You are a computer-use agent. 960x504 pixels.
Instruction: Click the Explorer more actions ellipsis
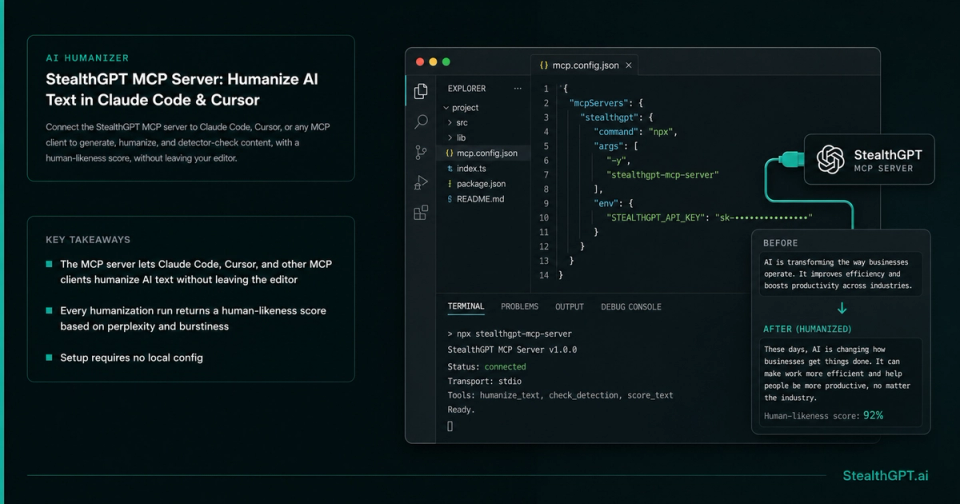coord(518,88)
